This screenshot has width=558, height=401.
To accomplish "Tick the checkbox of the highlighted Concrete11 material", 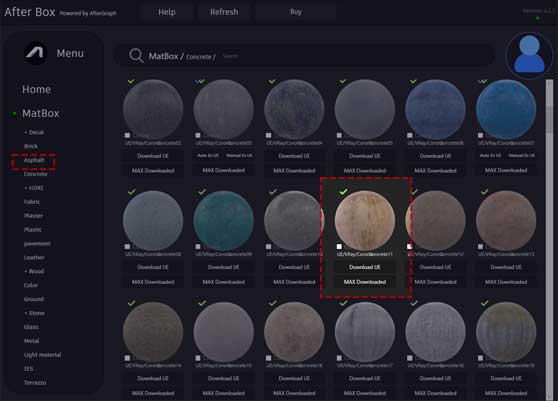I will pos(339,246).
